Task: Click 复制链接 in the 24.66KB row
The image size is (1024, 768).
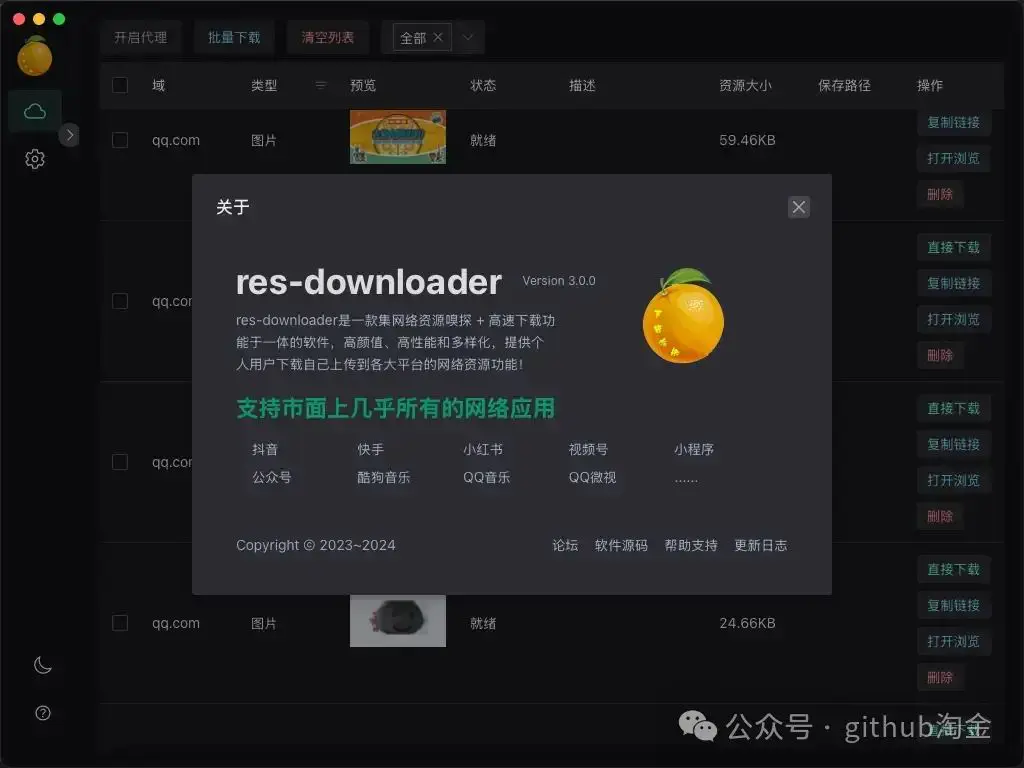Action: click(x=953, y=605)
